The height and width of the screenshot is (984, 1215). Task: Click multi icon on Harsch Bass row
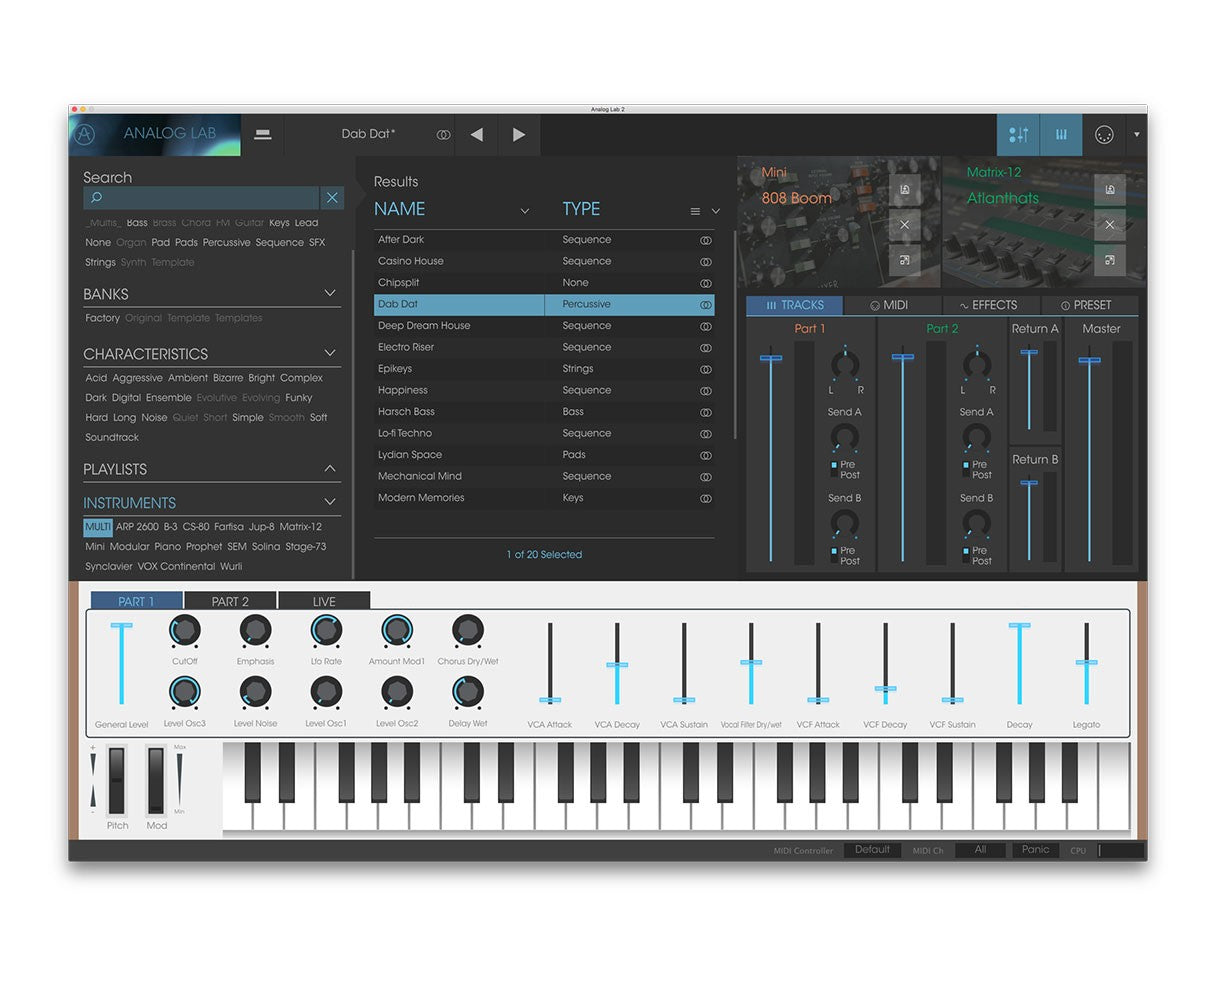tap(705, 412)
